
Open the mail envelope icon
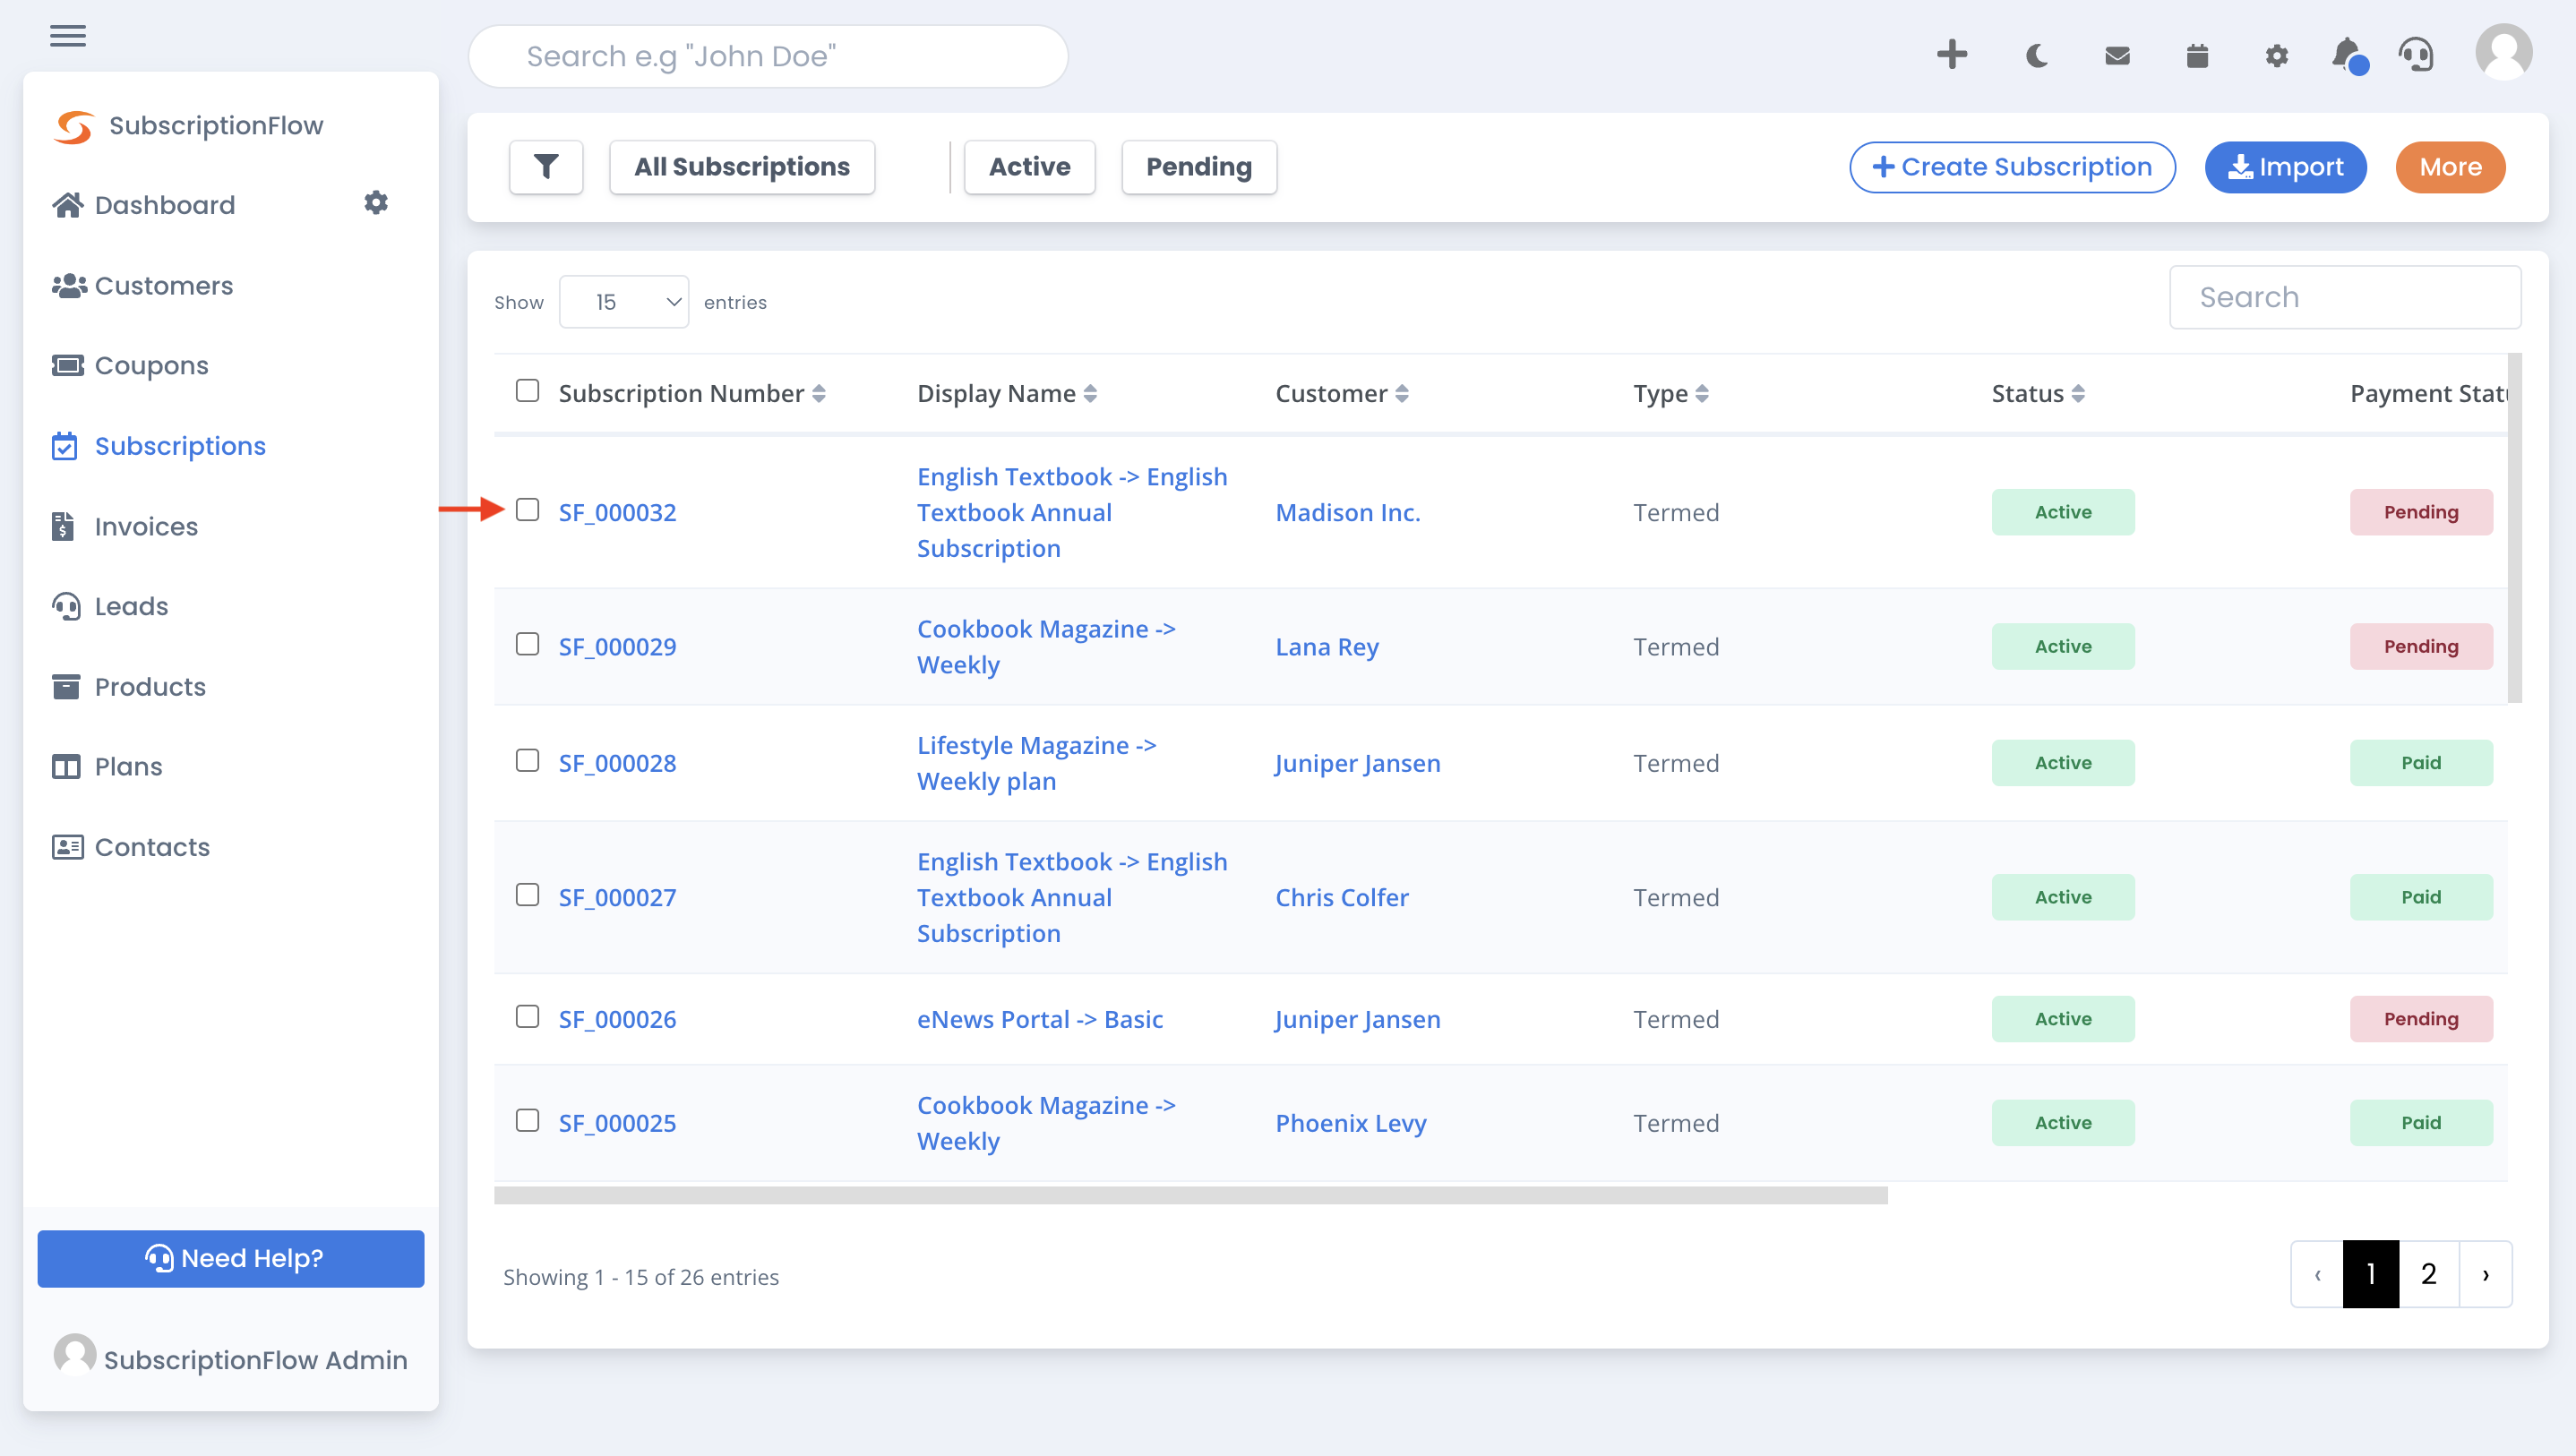click(2117, 56)
